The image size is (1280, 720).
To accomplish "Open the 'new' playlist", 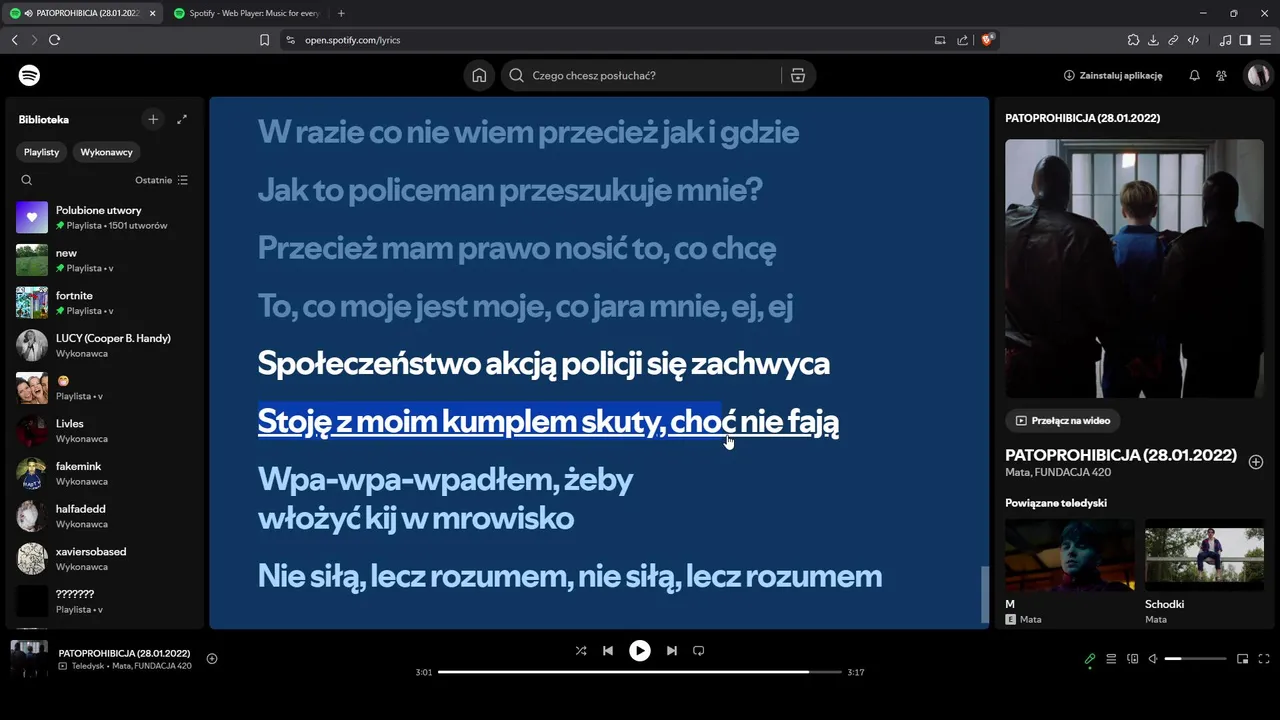I will coord(104,260).
